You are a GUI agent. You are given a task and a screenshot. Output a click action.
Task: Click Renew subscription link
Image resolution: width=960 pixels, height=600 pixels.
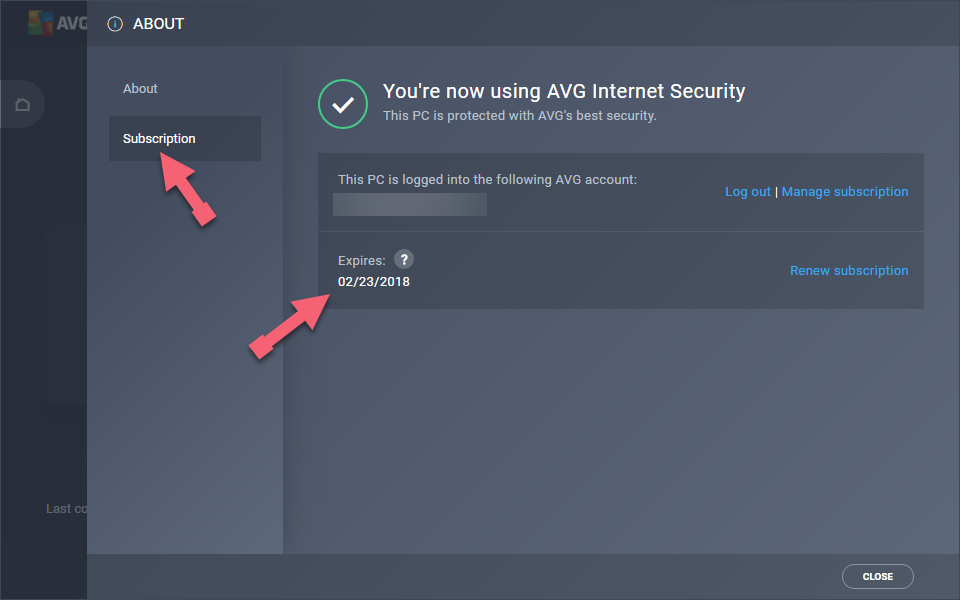tap(849, 271)
